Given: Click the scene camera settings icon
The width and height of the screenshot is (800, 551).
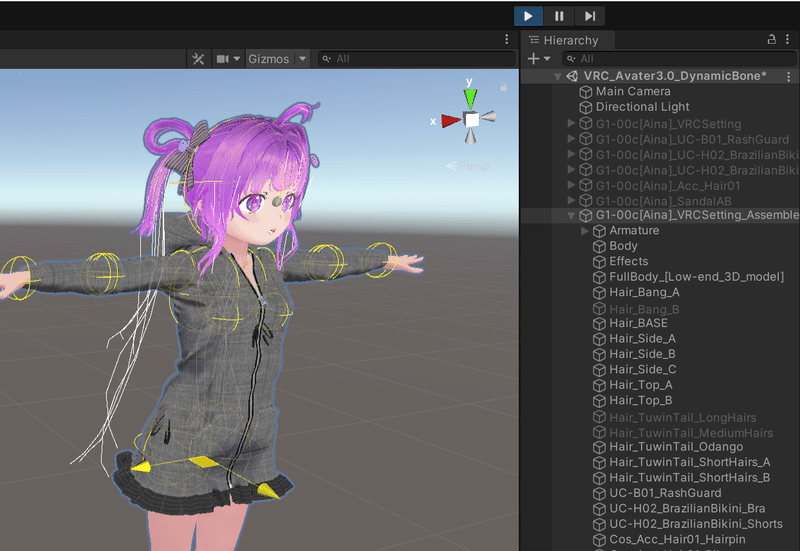Looking at the screenshot, I should click(222, 59).
